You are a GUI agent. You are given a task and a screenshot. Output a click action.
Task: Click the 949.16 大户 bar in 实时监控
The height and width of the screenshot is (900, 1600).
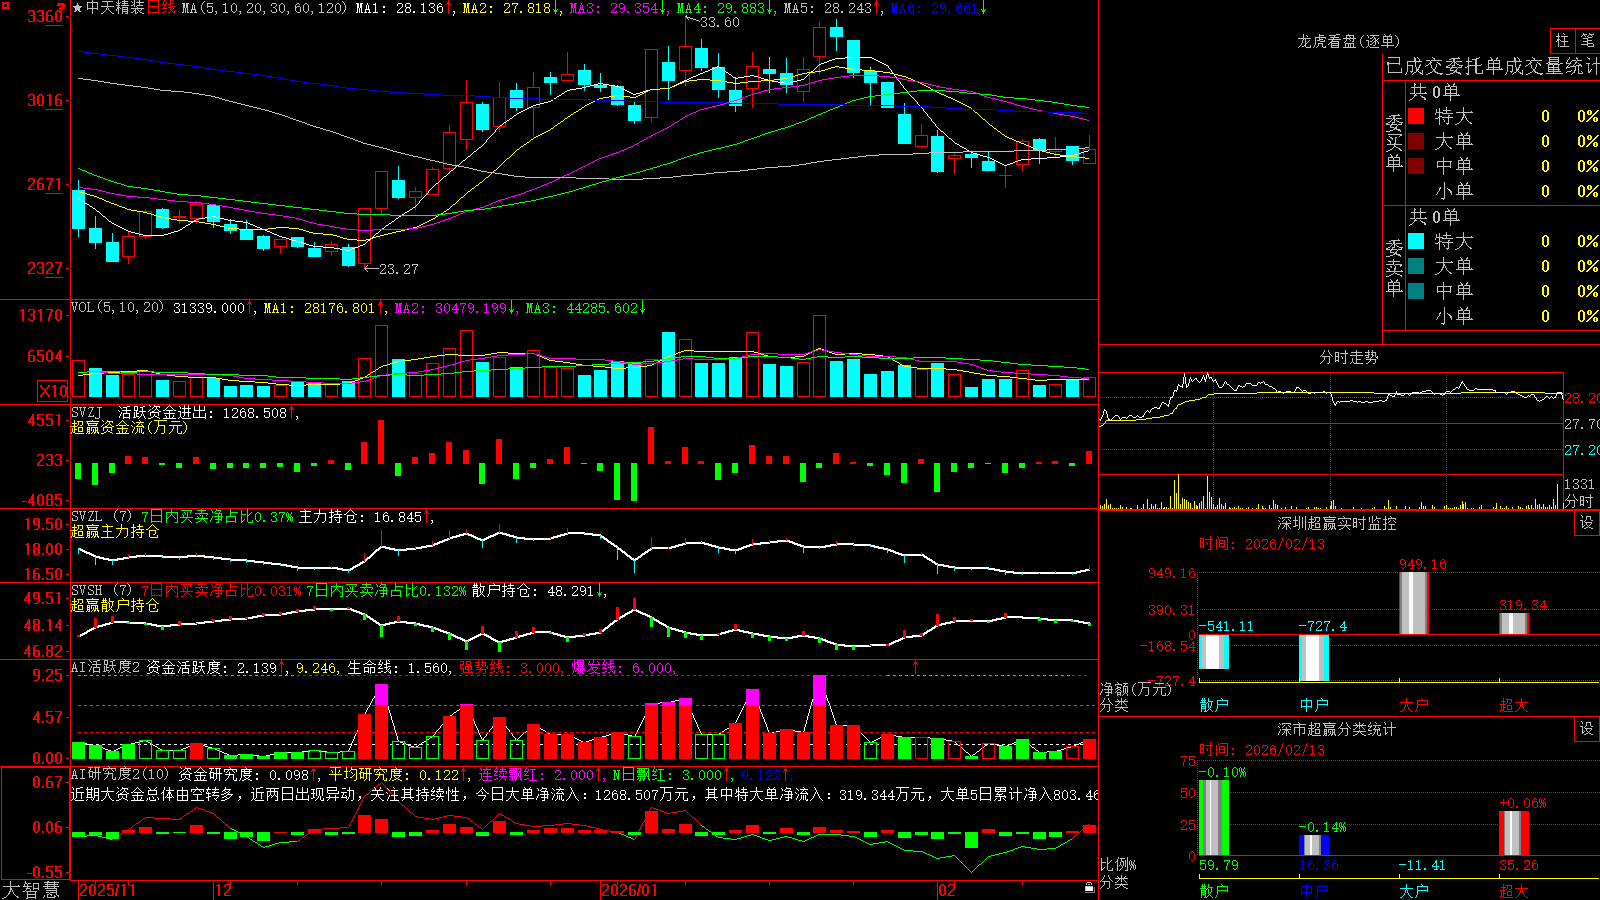pos(1413,603)
